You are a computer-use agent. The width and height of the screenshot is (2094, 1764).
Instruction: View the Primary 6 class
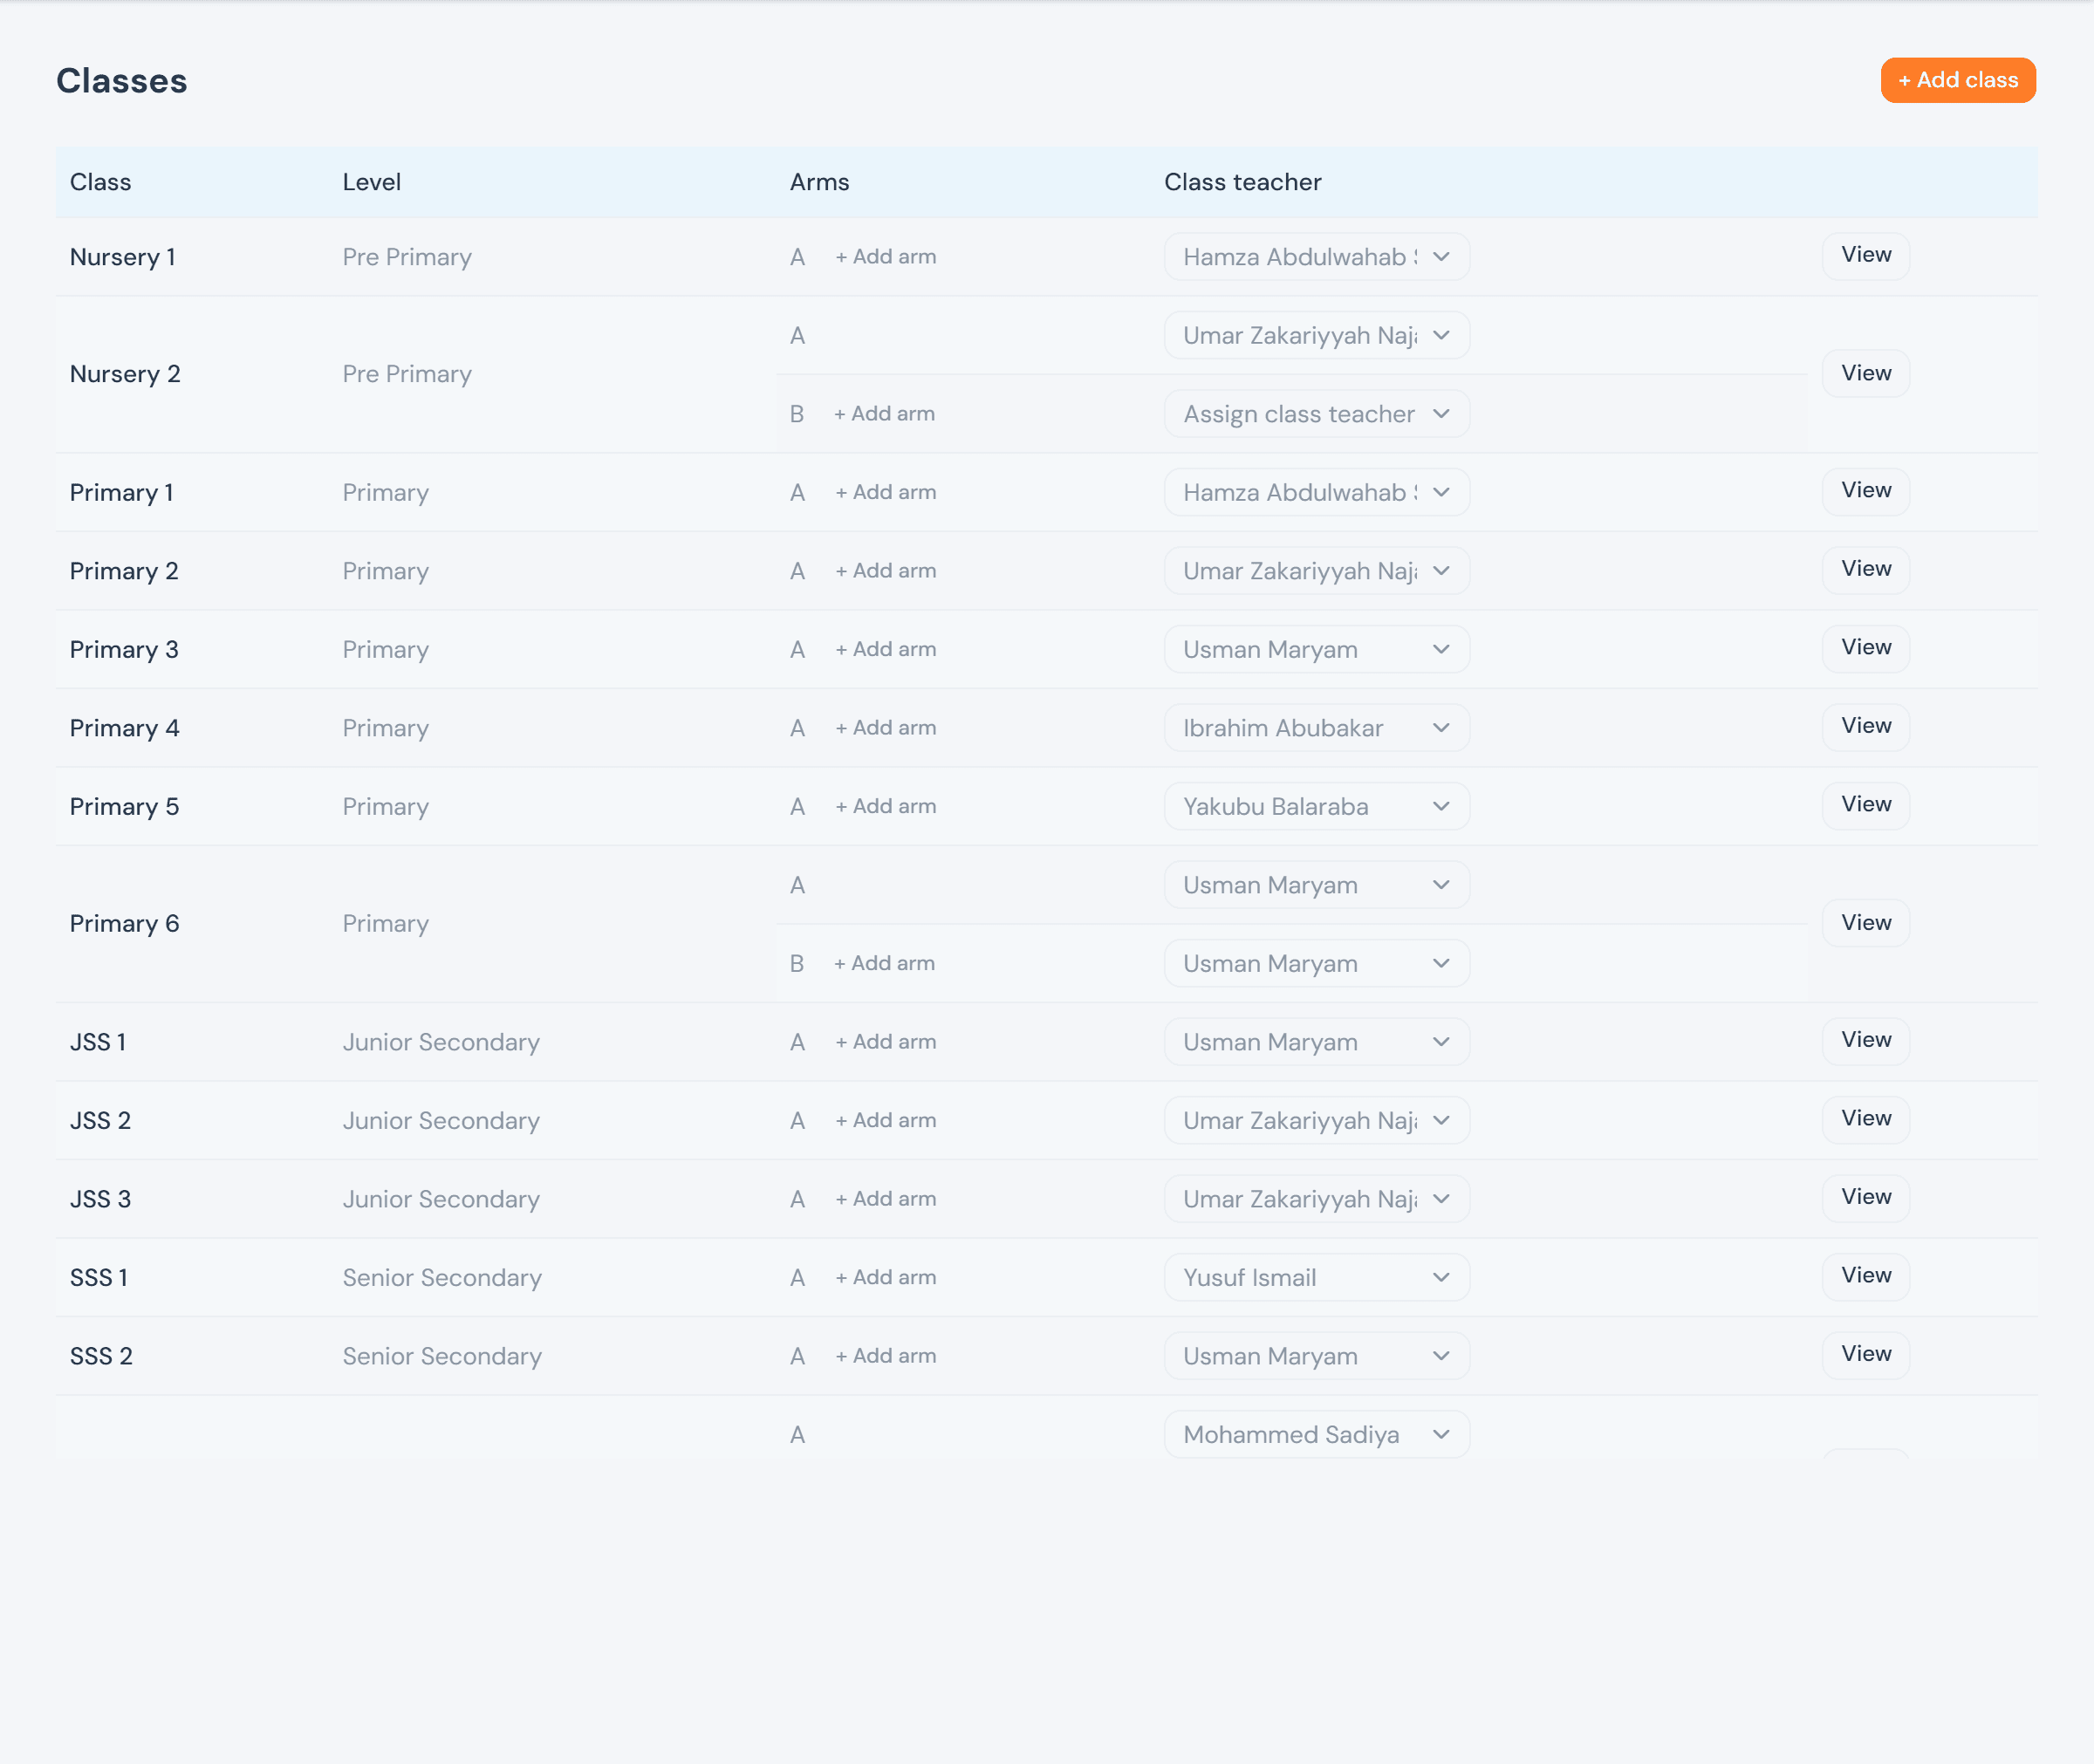tap(1865, 923)
